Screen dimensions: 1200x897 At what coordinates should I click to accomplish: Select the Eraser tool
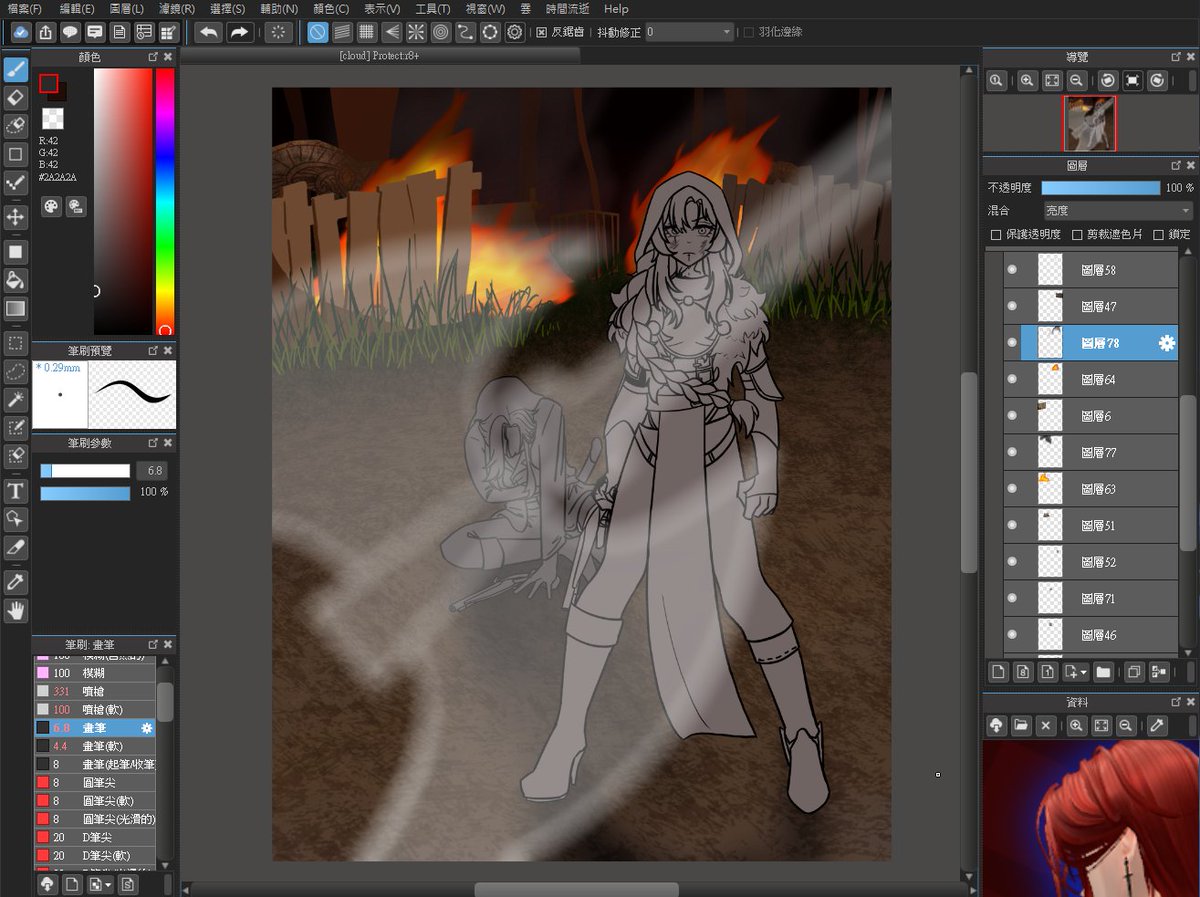[15, 98]
